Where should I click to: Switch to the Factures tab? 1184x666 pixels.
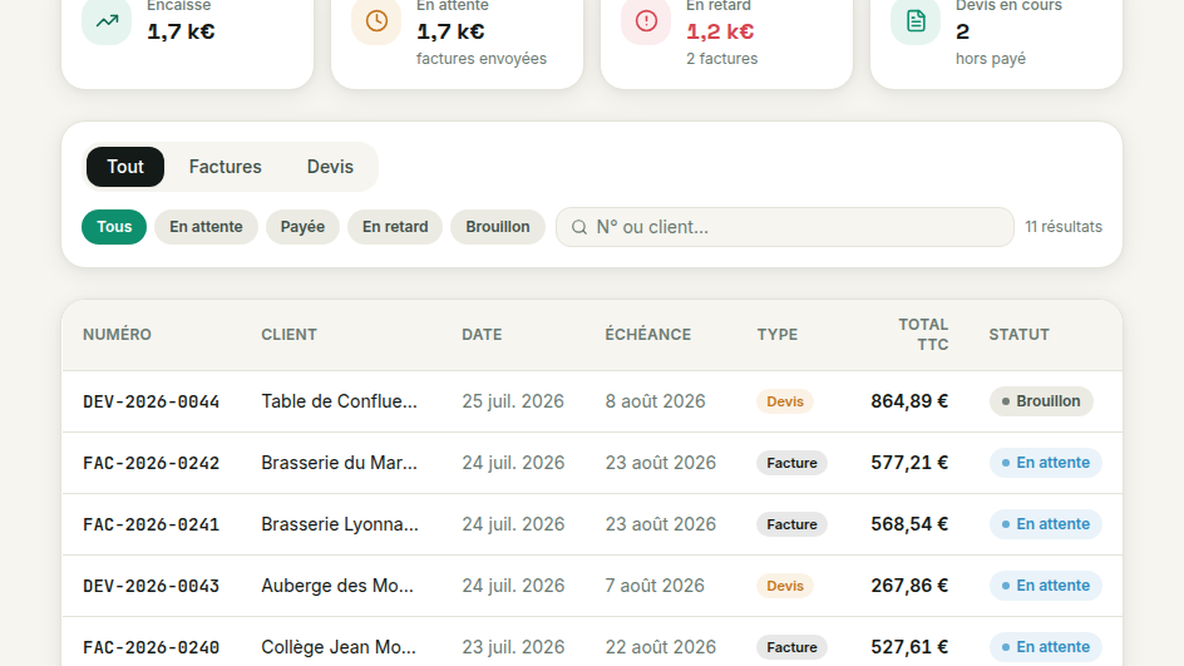(x=225, y=167)
